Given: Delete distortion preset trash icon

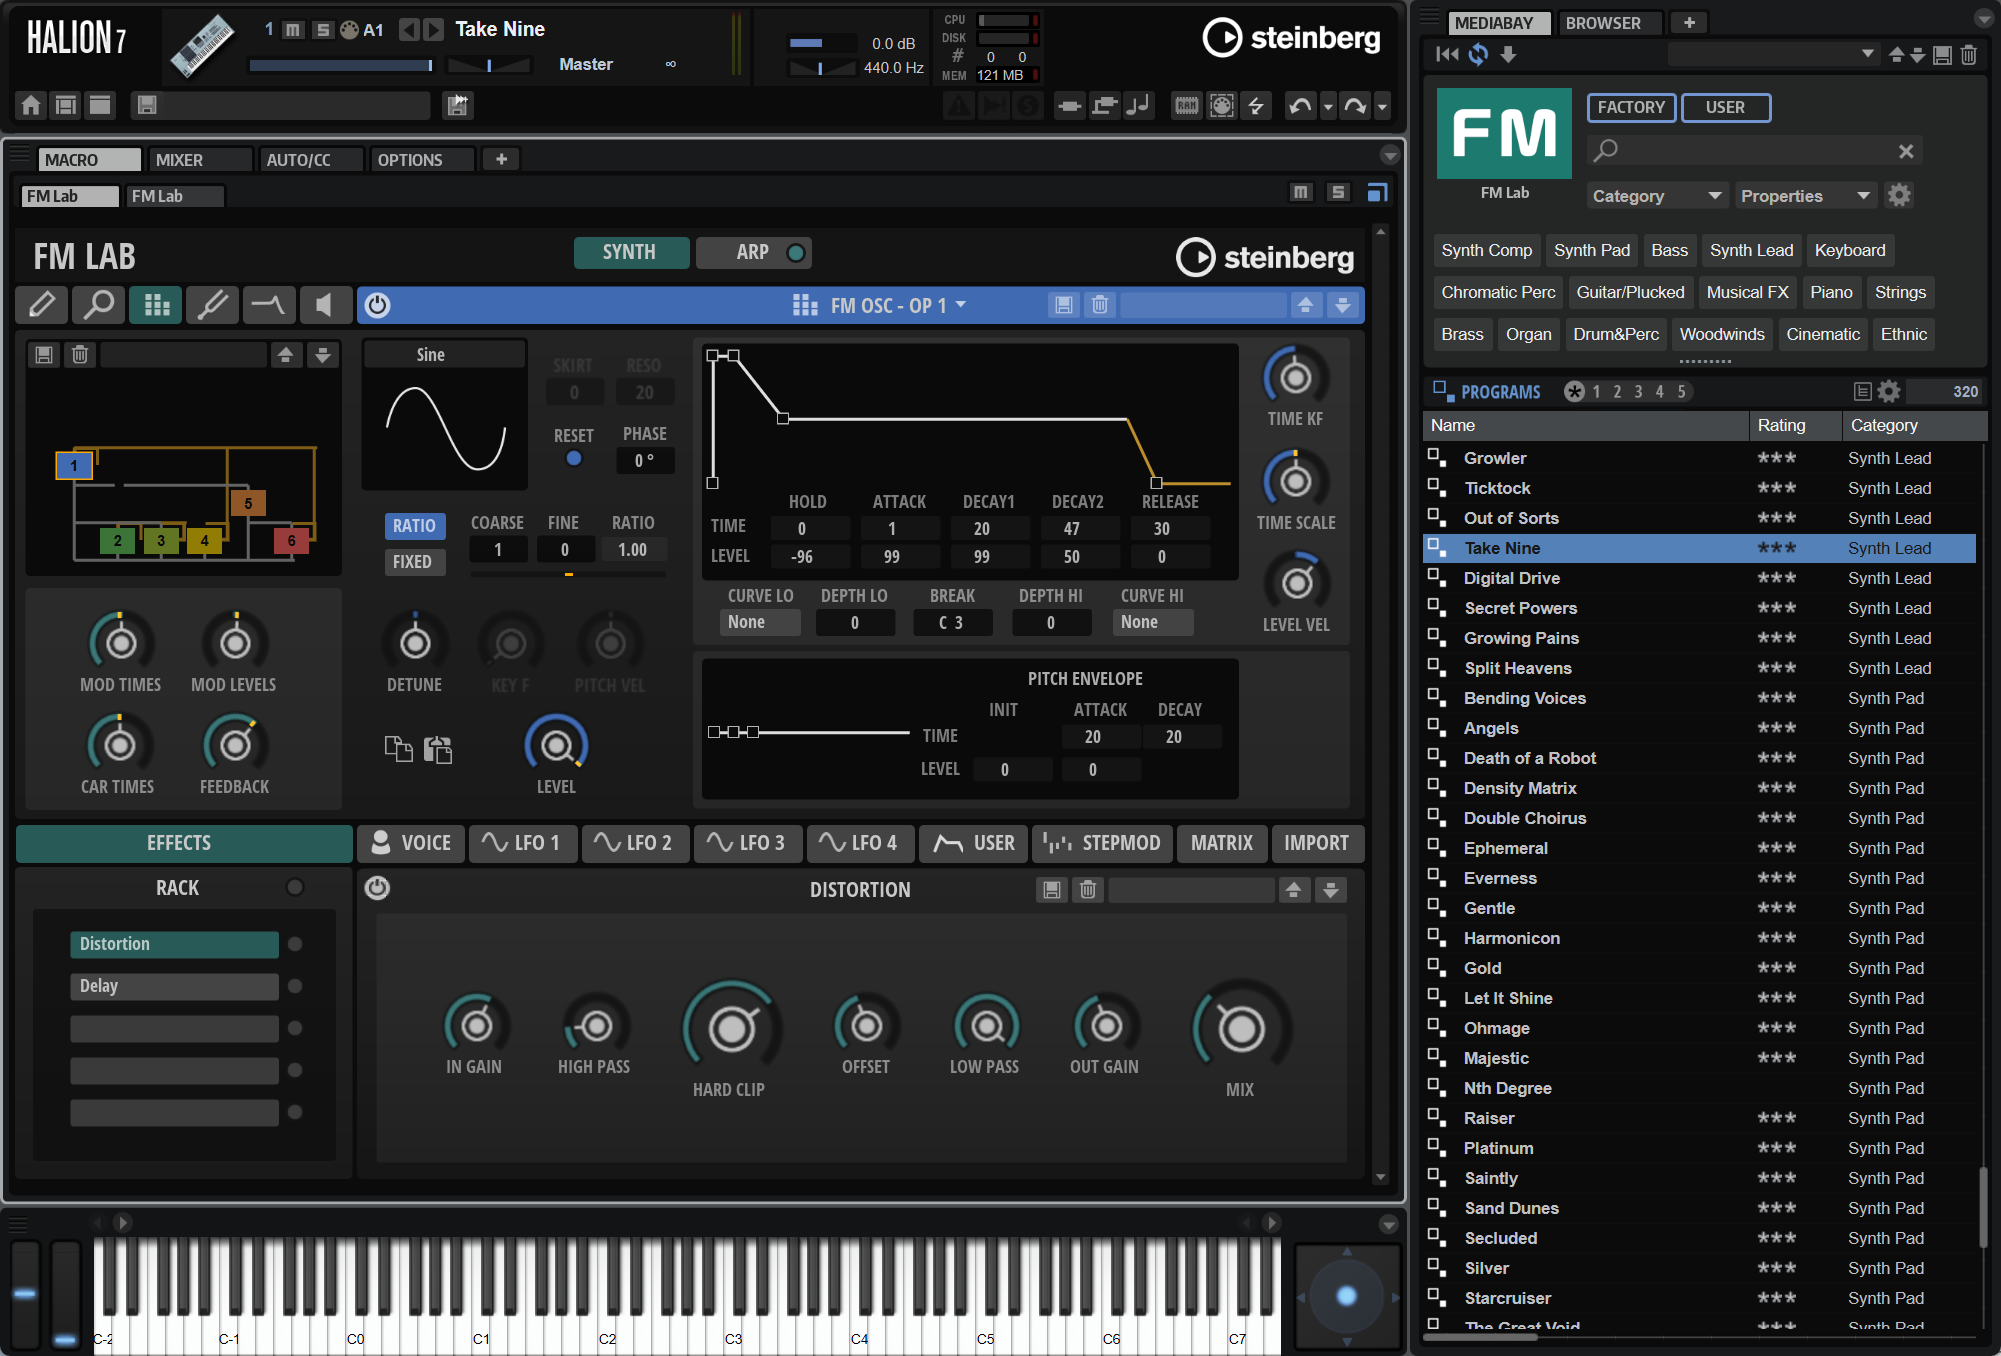Looking at the screenshot, I should tap(1088, 889).
